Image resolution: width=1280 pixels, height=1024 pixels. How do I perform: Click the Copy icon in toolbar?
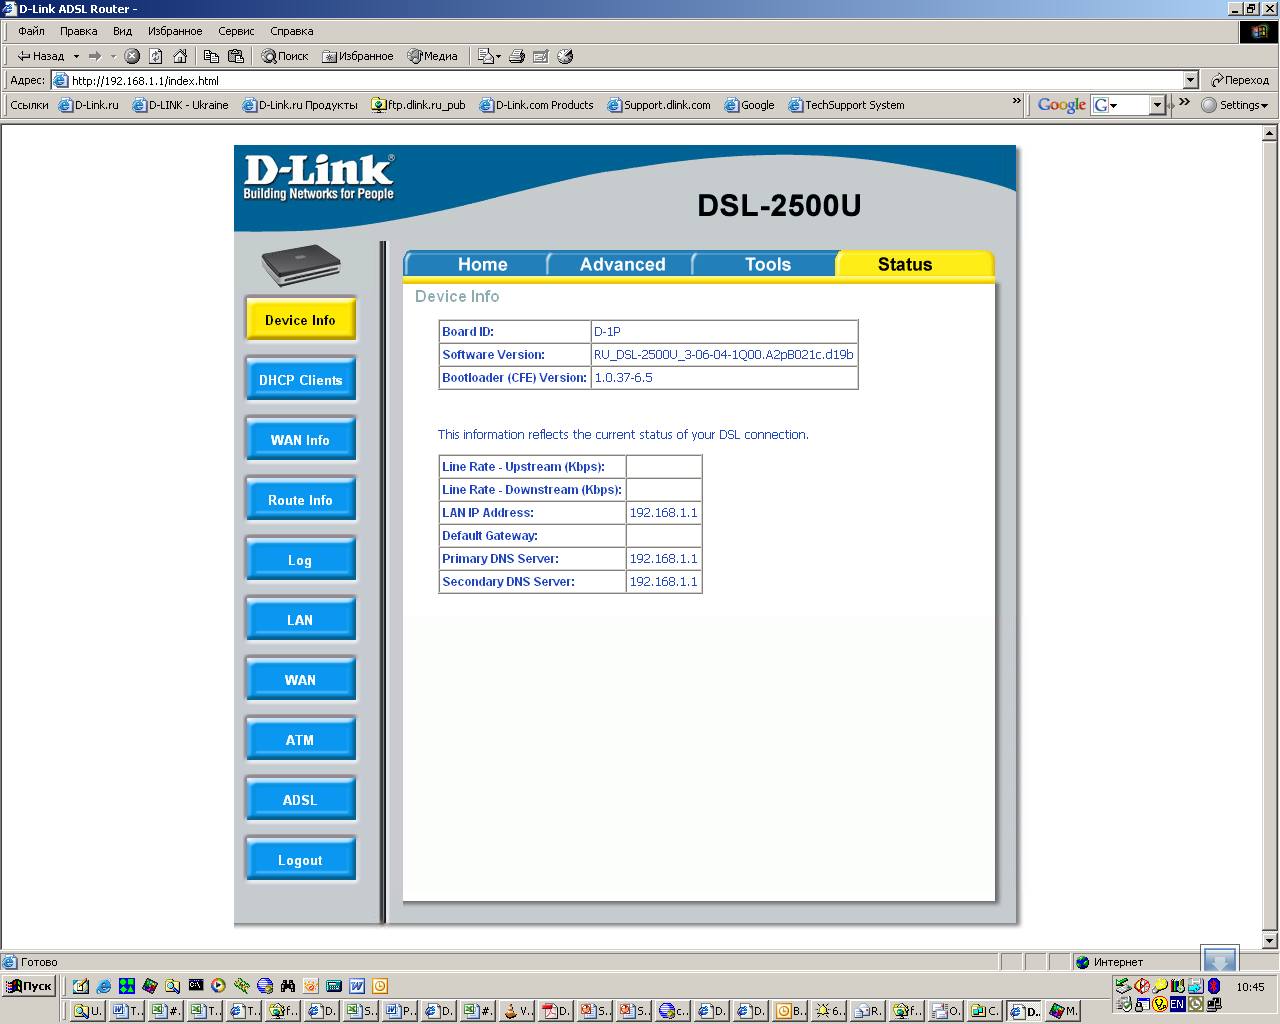coord(211,56)
